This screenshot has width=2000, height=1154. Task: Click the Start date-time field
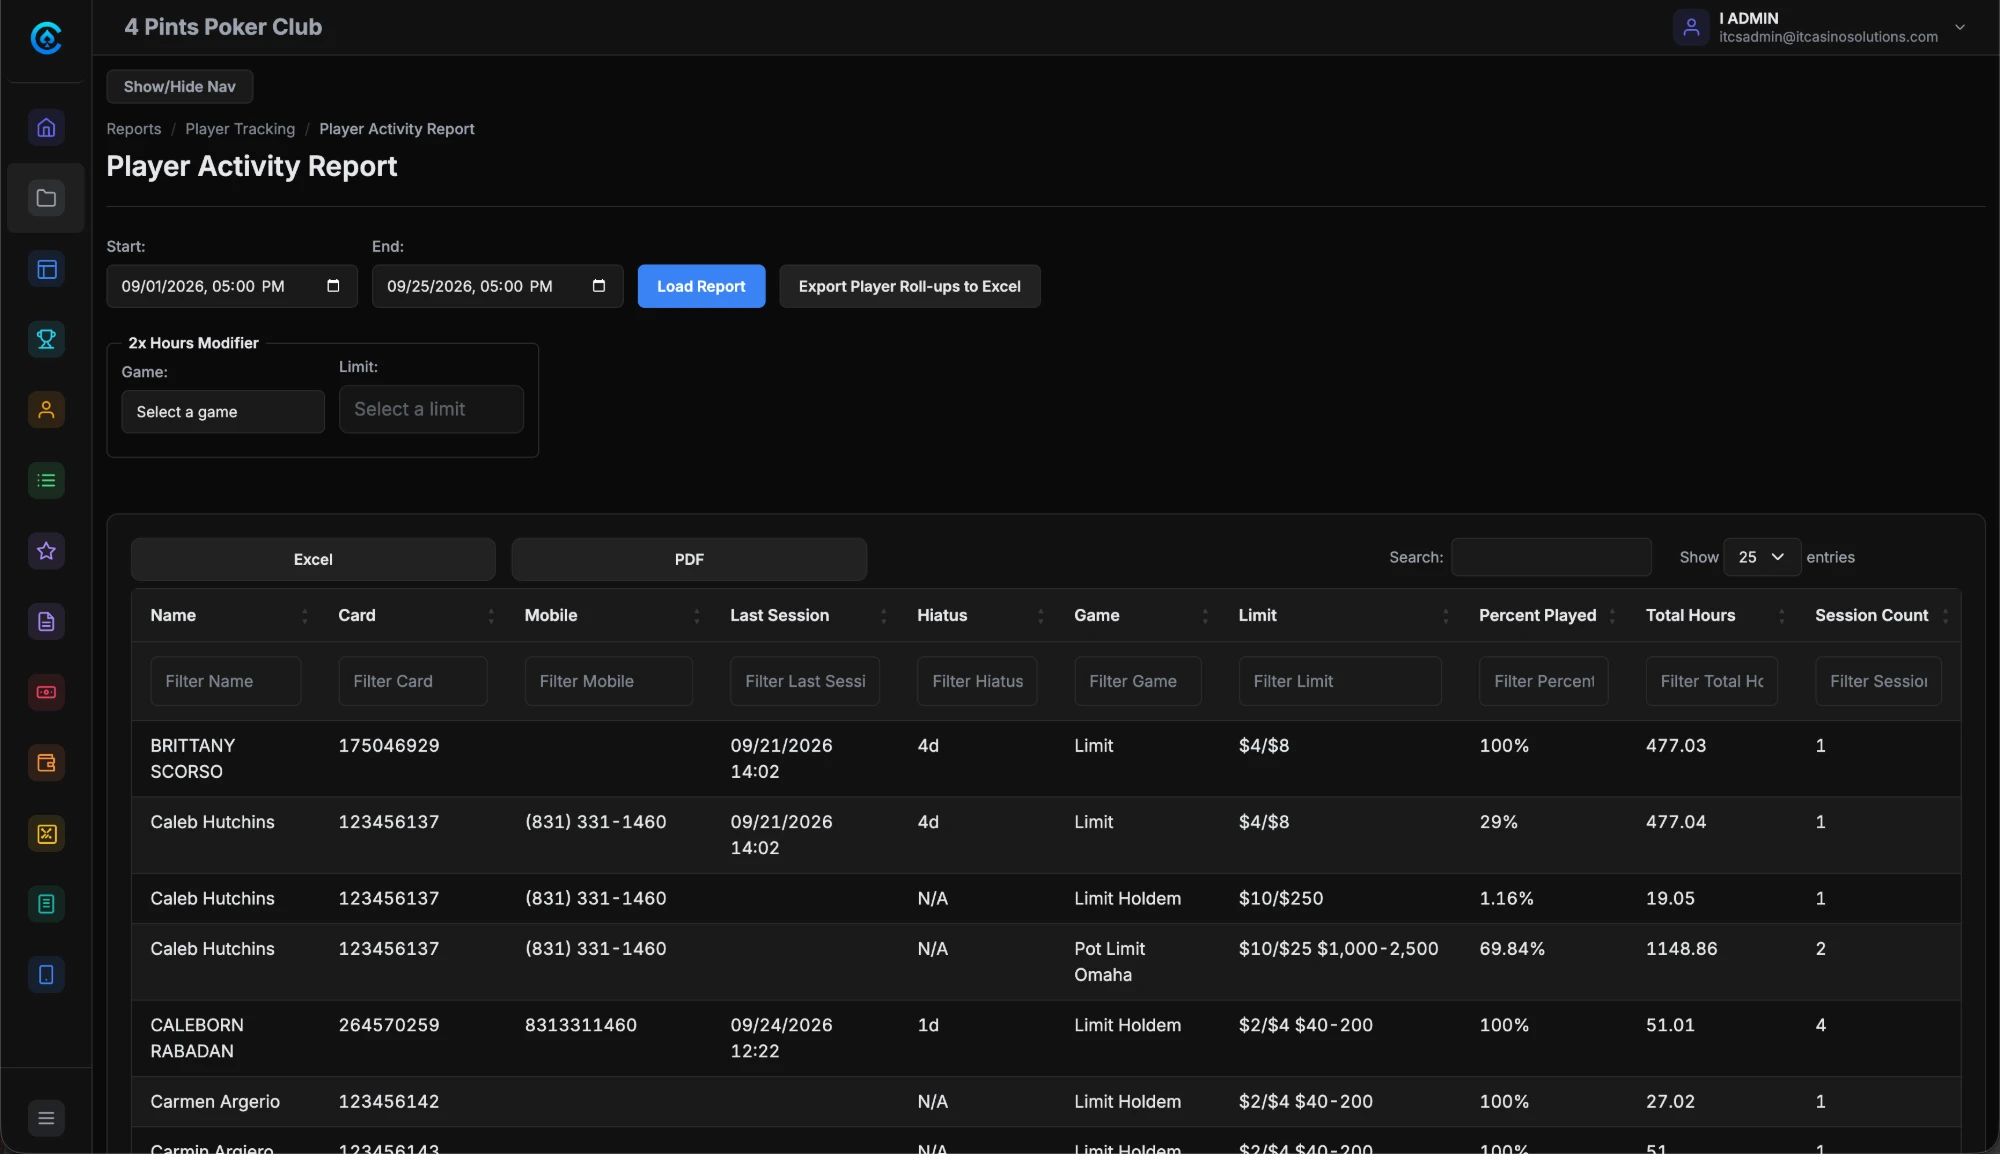tap(232, 286)
